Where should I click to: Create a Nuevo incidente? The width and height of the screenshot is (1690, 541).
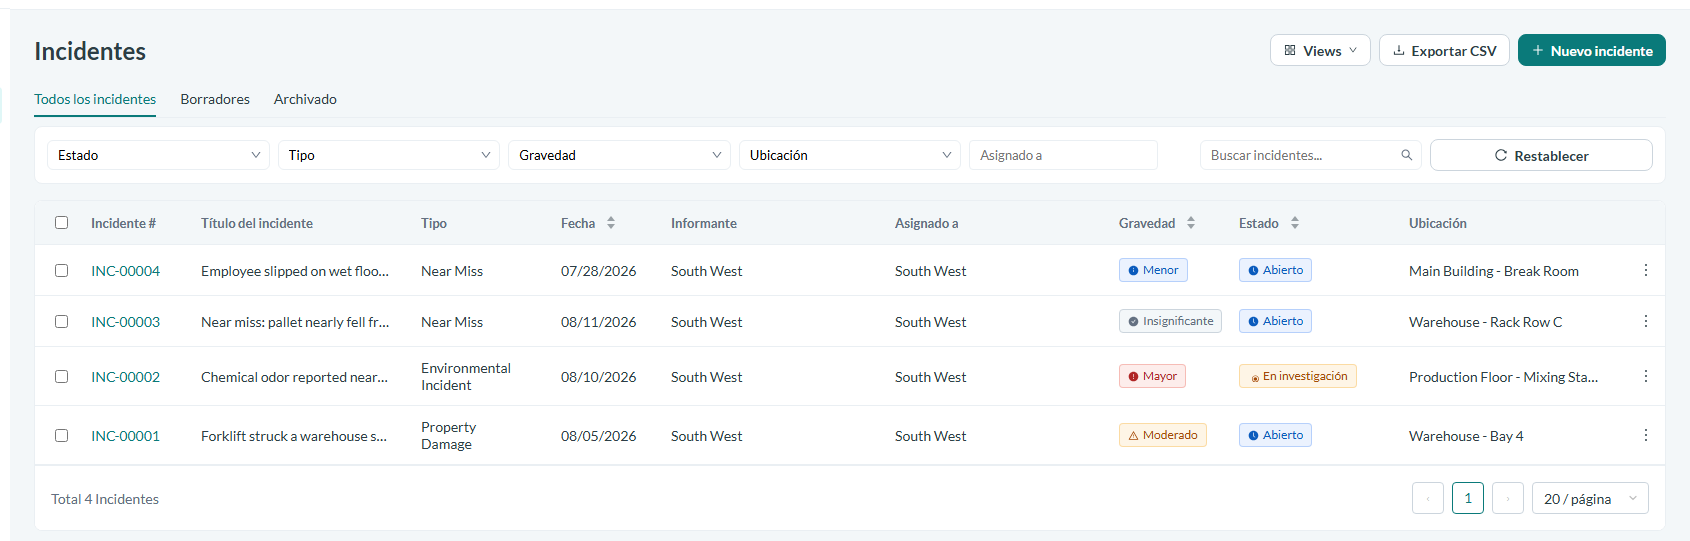tap(1592, 50)
